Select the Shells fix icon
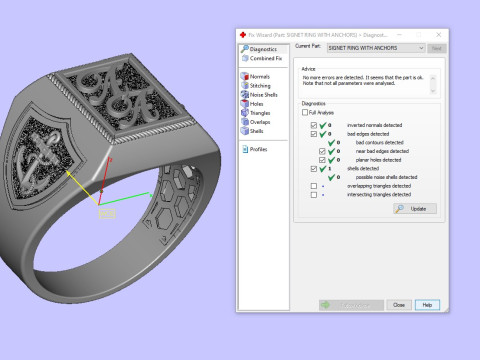Viewport: 480px width, 360px height. click(x=245, y=131)
